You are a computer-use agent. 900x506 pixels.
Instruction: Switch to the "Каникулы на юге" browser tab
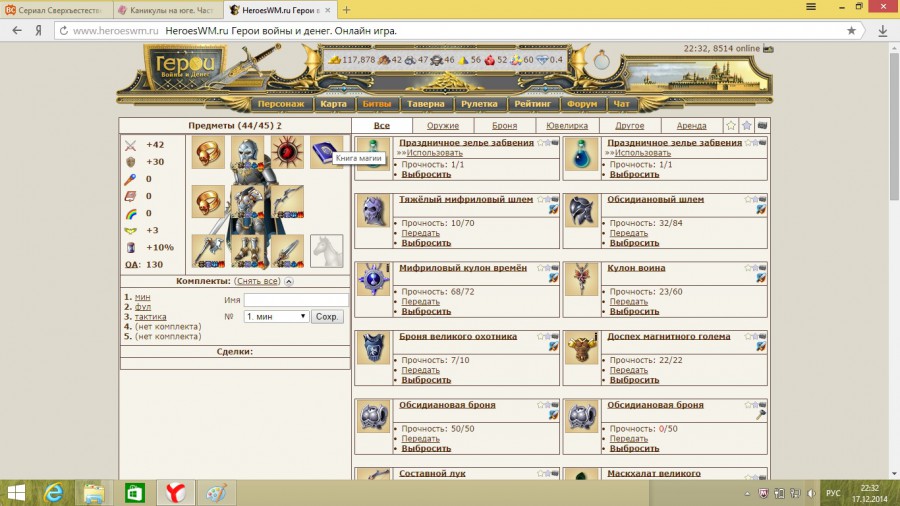166,10
